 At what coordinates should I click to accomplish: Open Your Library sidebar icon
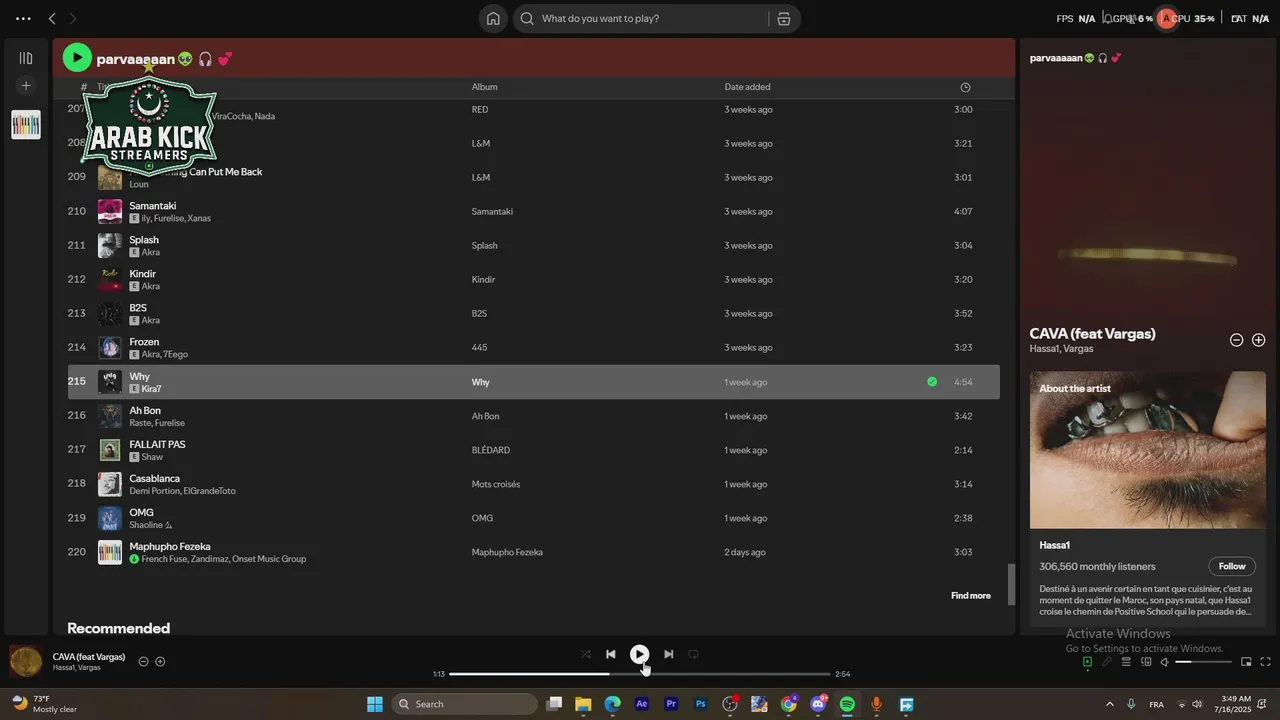tap(26, 58)
